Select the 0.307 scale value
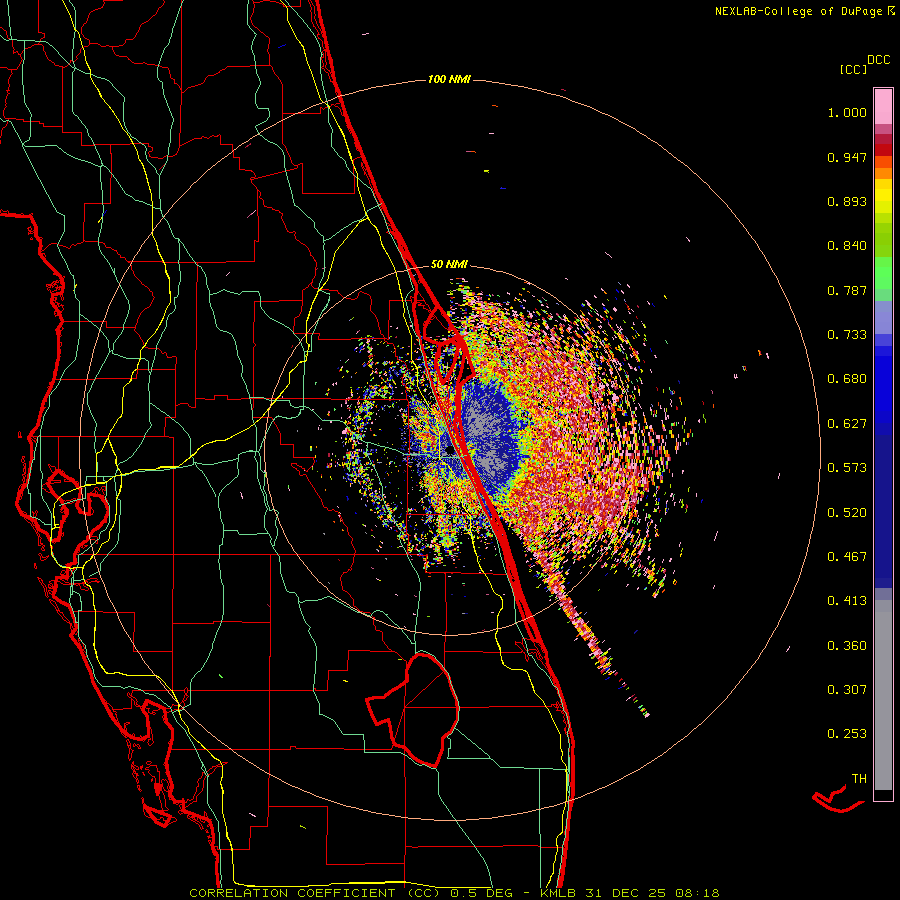Screen dimensions: 900x900 (847, 690)
